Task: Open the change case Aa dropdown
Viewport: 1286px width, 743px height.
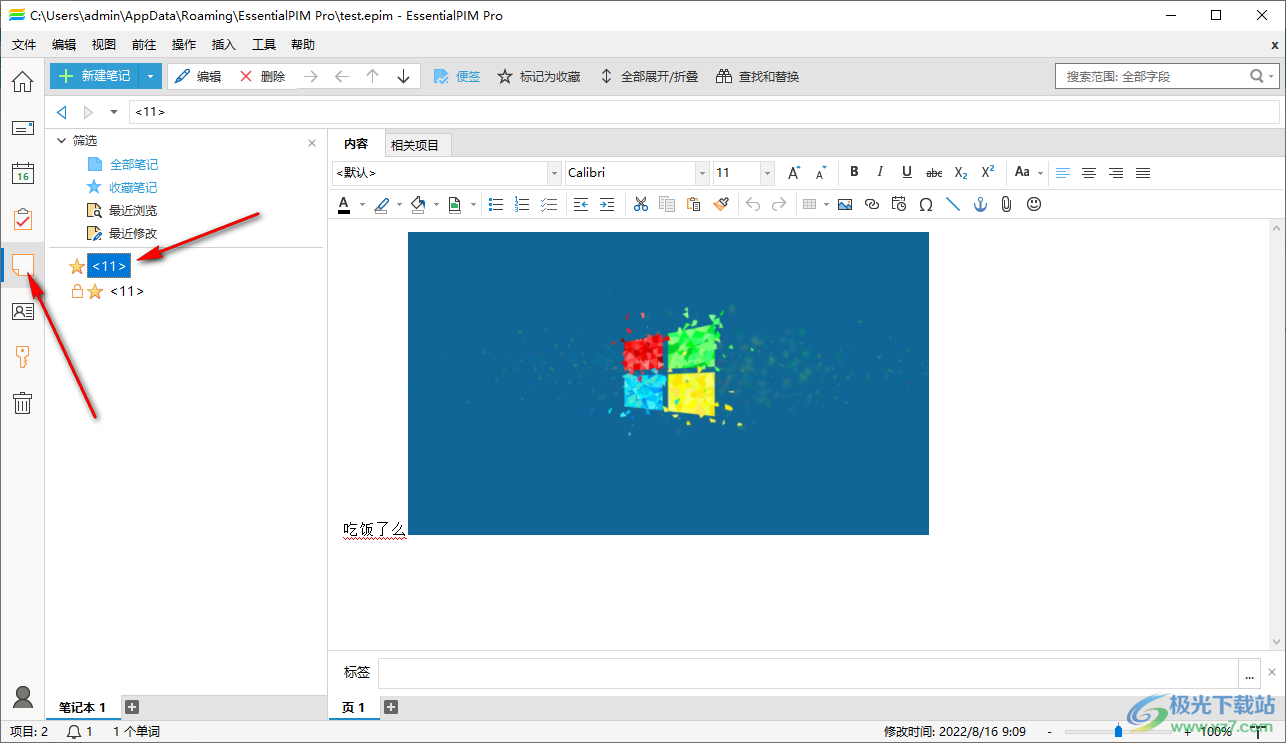Action: pyautogui.click(x=1040, y=173)
